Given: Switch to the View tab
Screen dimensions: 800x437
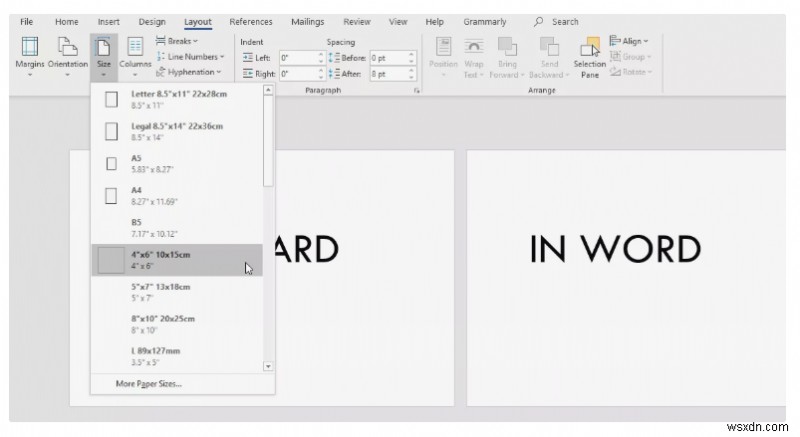Looking at the screenshot, I should pos(398,22).
